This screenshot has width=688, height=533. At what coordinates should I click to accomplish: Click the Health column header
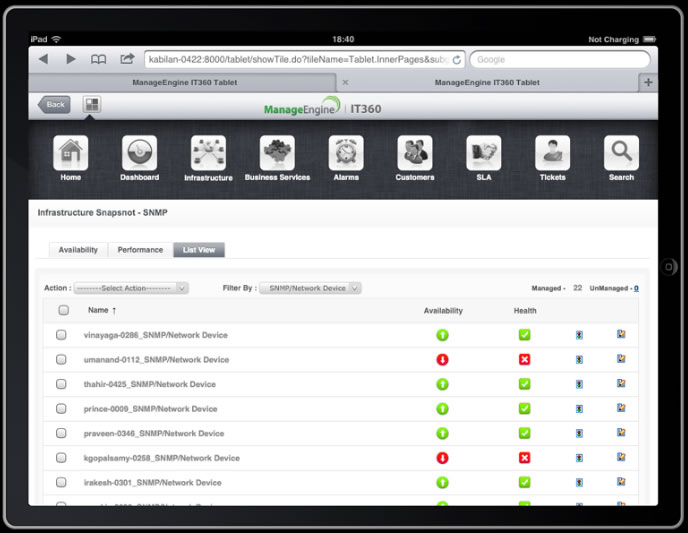coord(525,311)
